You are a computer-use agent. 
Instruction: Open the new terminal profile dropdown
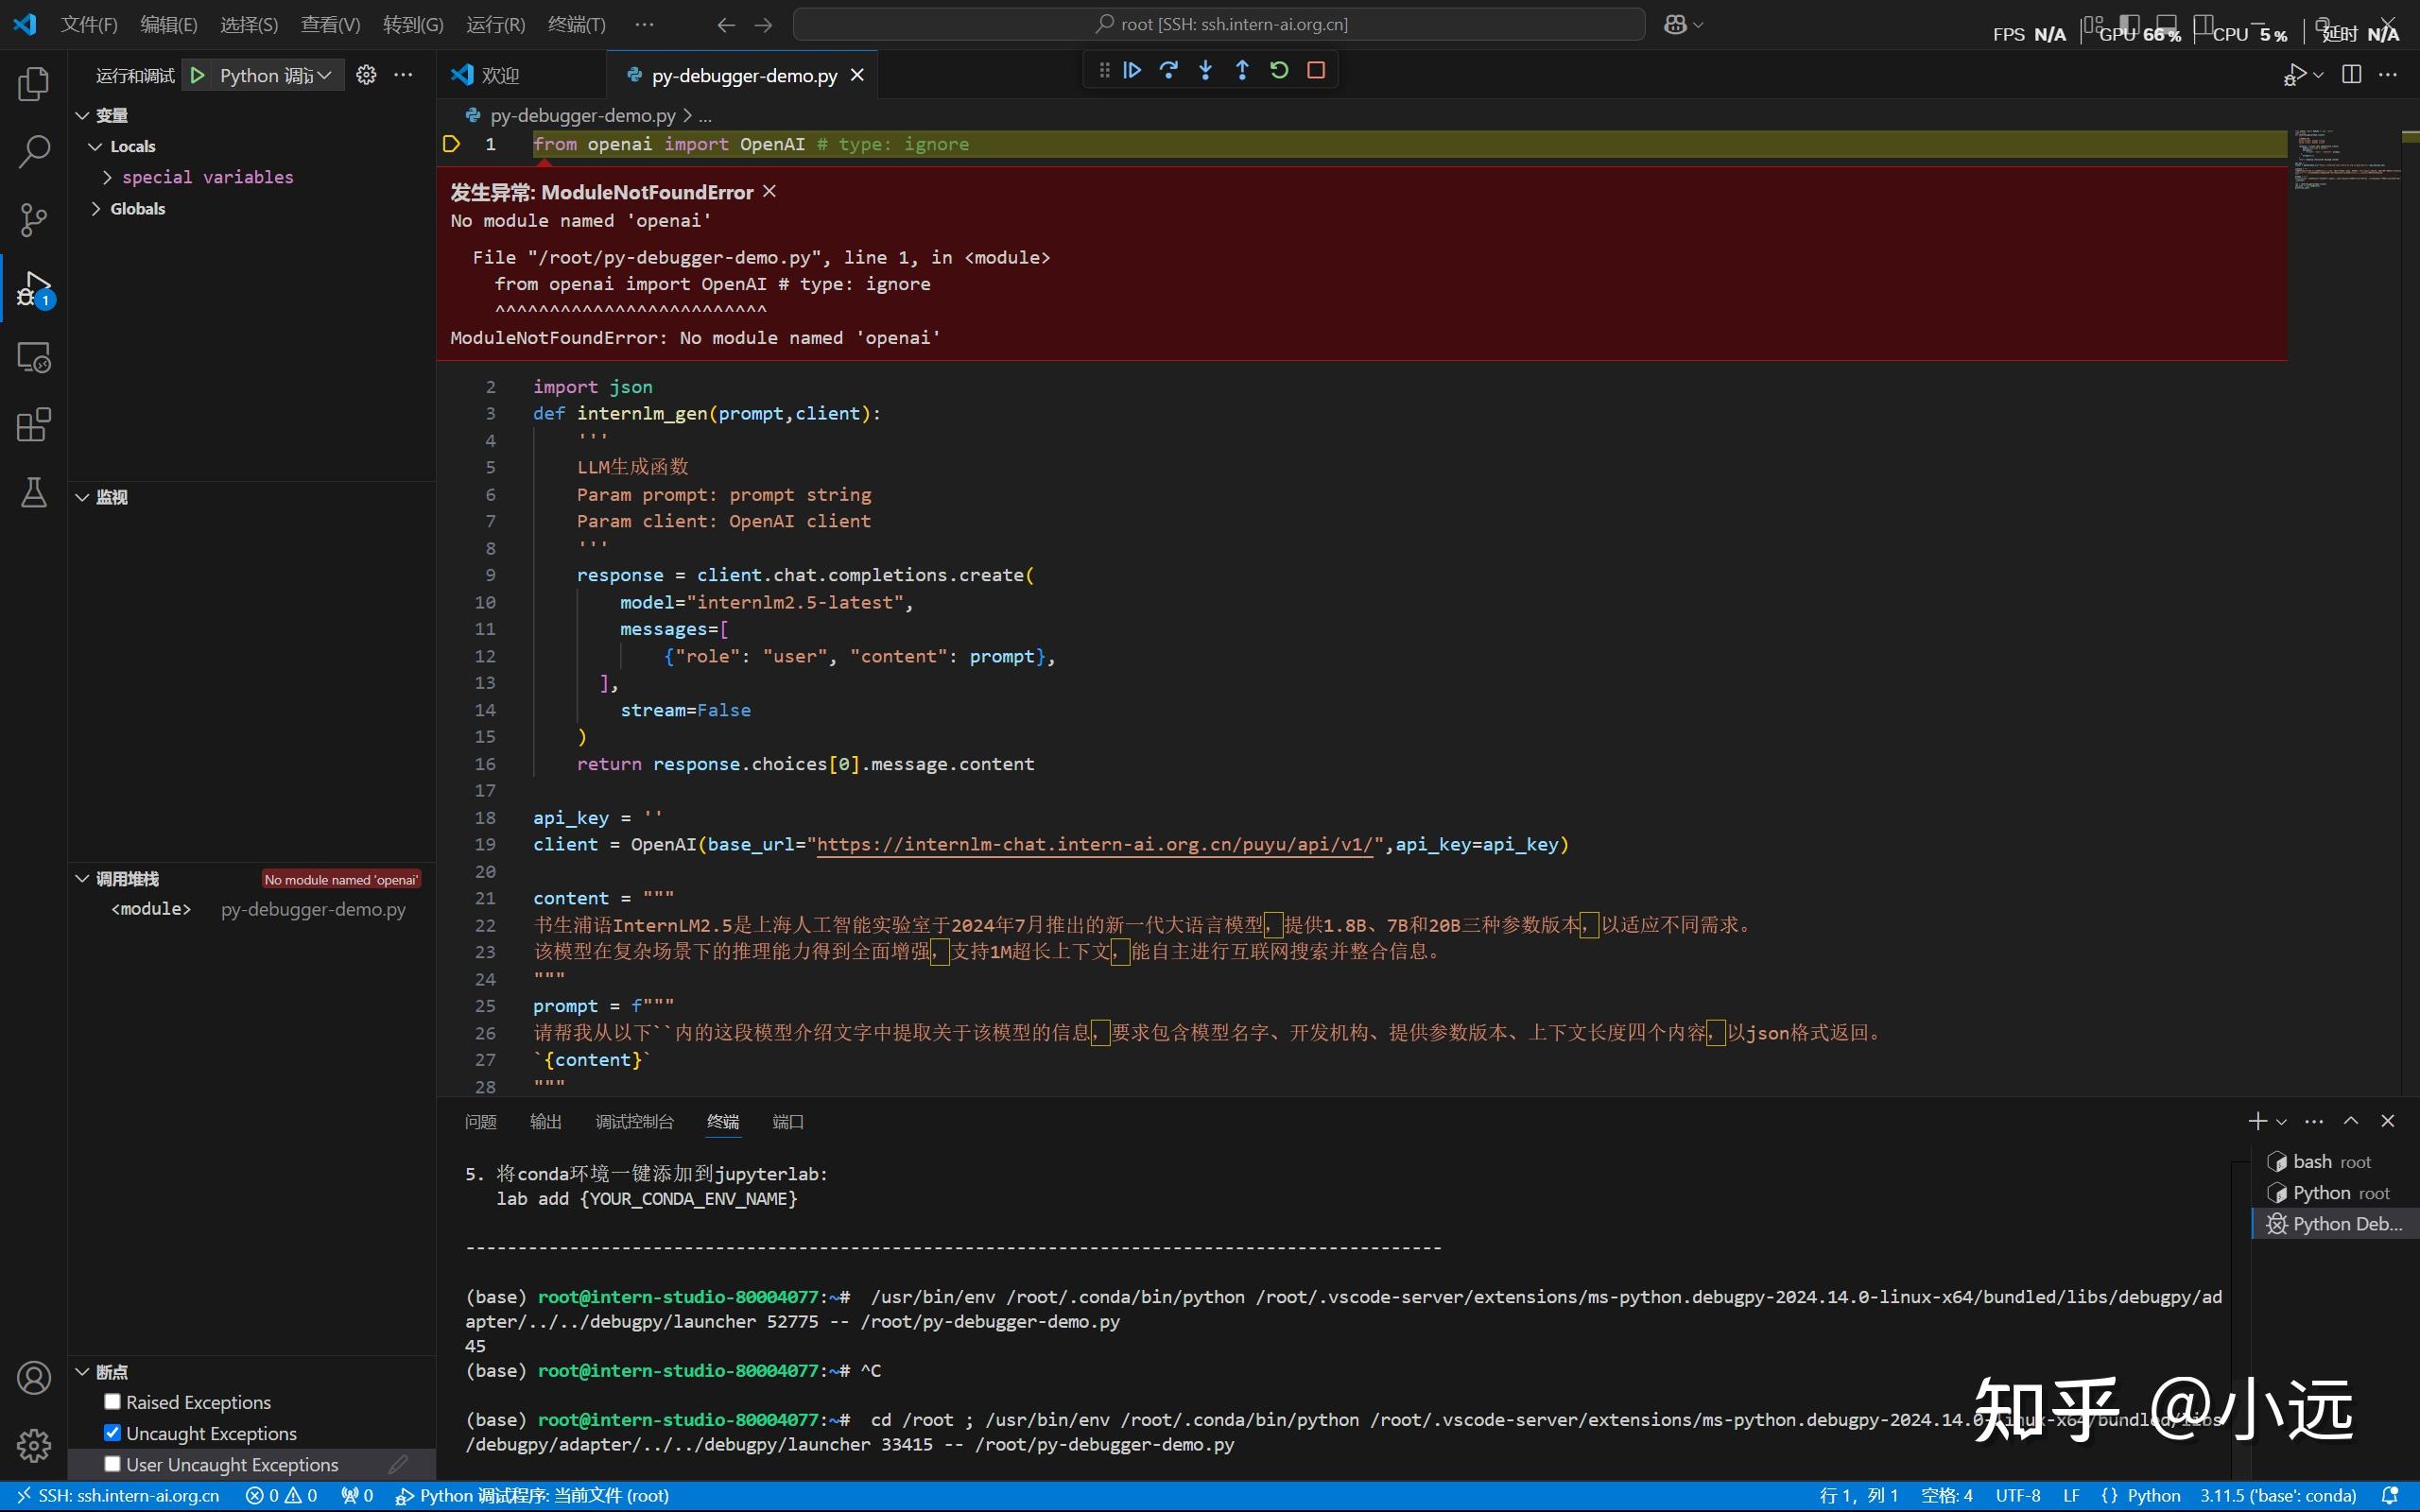[x=2281, y=1122]
